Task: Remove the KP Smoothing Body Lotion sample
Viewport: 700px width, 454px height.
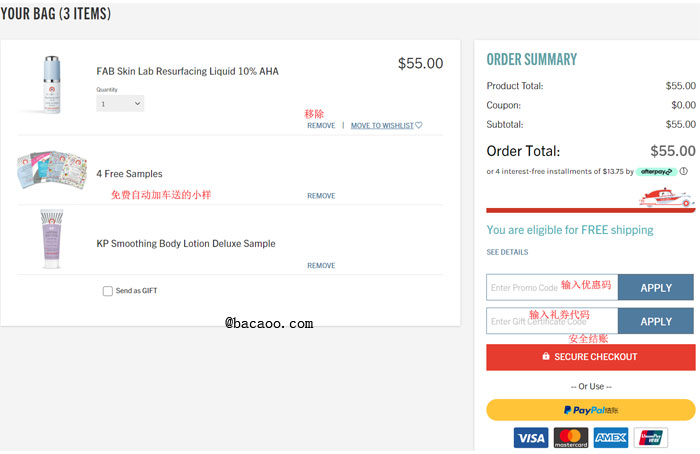Action: [x=321, y=266]
